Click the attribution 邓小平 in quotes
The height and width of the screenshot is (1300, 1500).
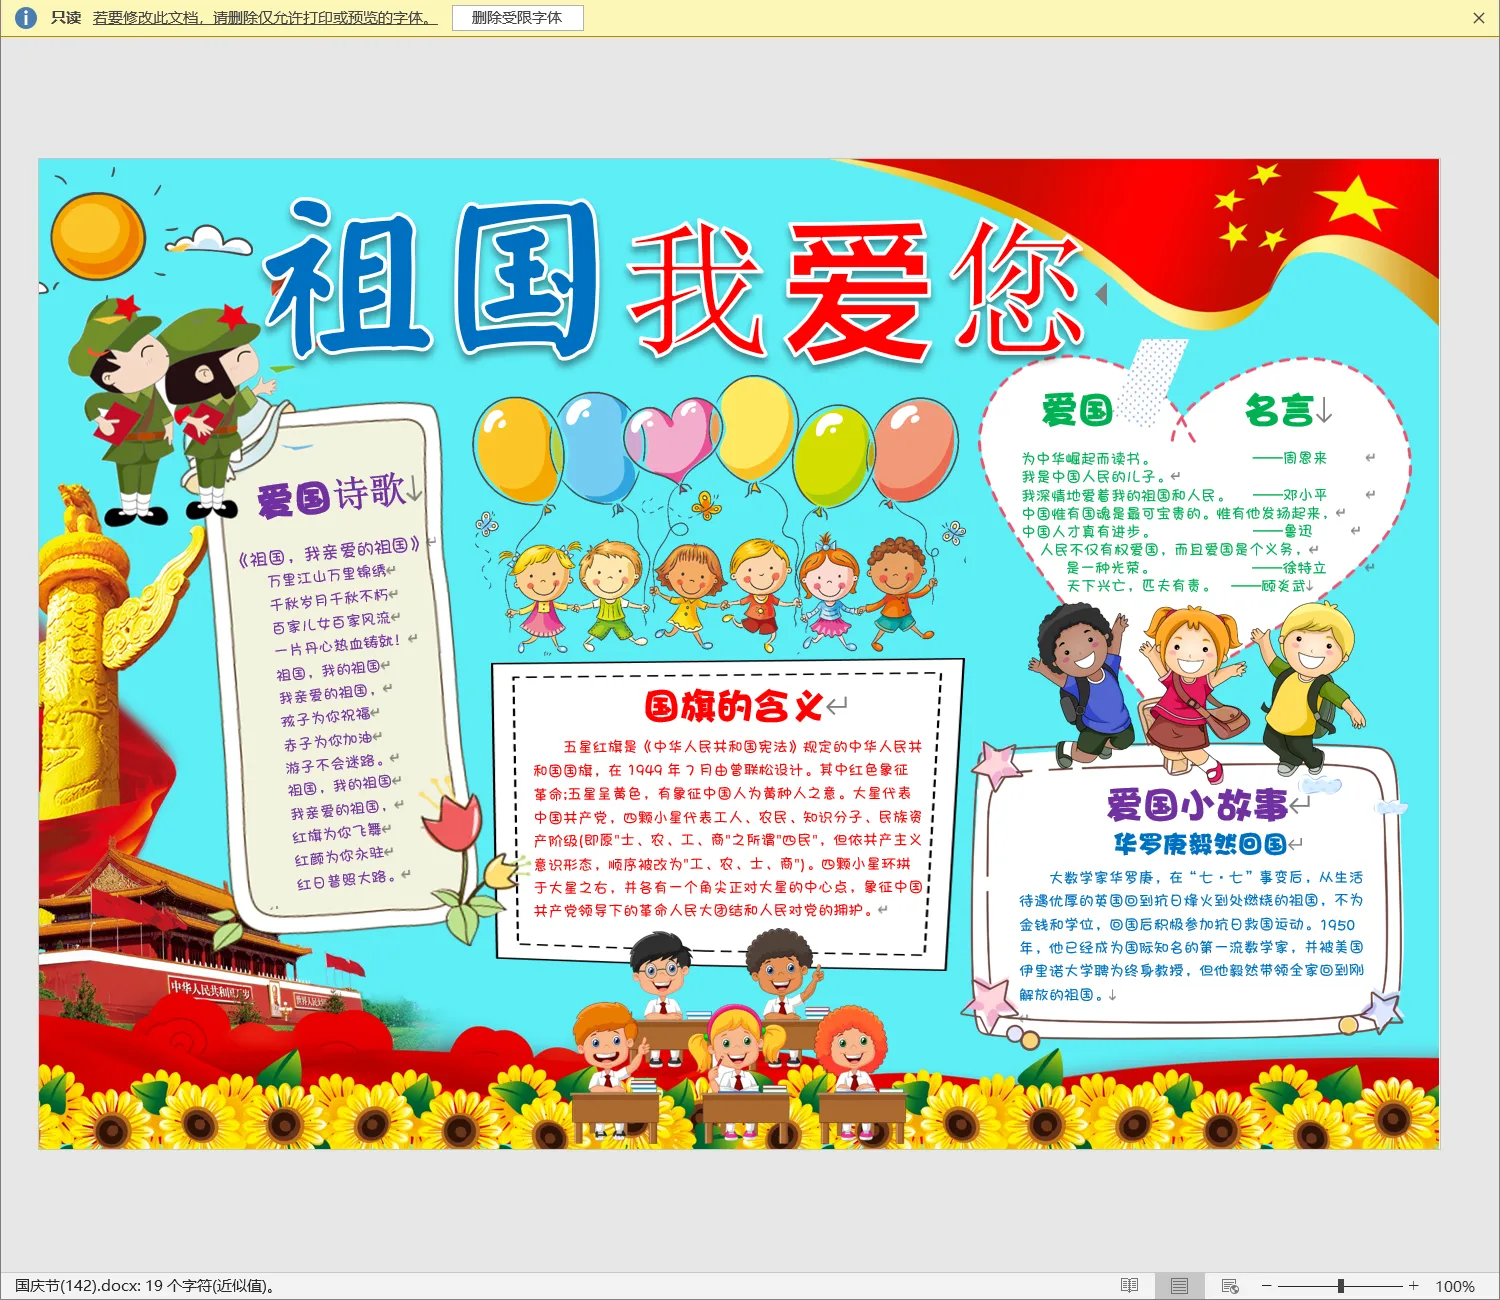point(1305,495)
